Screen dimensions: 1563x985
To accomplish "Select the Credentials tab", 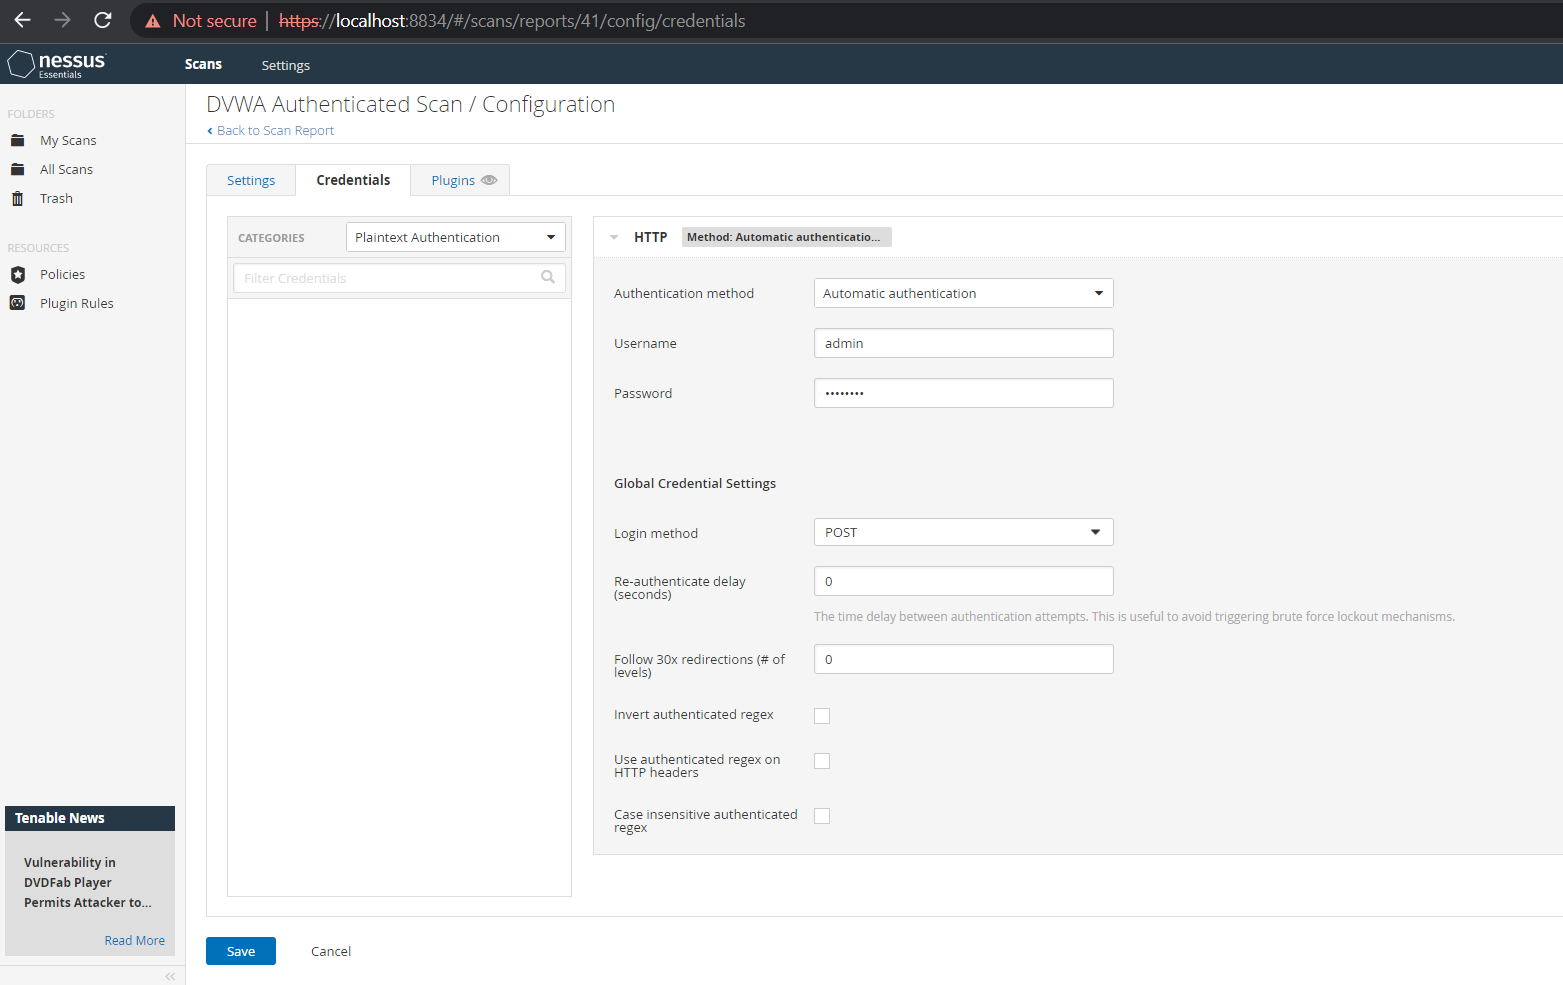I will [353, 180].
